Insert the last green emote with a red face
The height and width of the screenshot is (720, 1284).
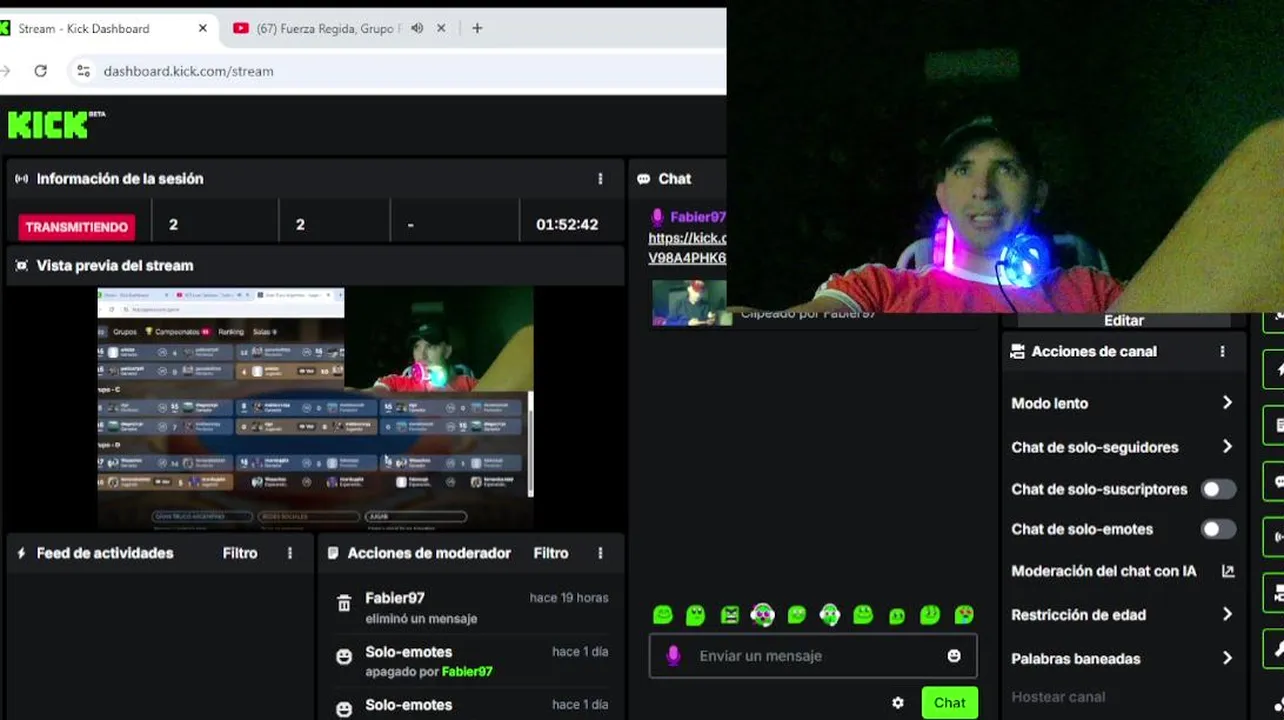click(x=964, y=615)
